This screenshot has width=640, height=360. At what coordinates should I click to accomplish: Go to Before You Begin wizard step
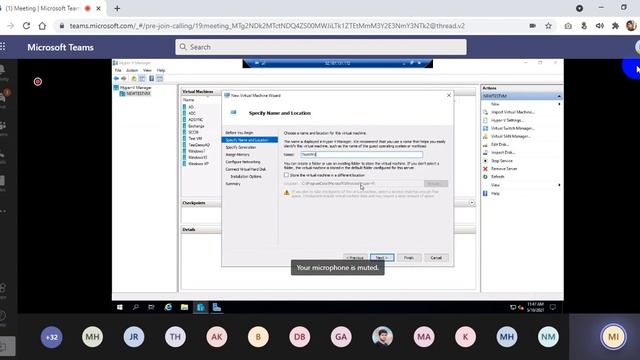point(239,133)
